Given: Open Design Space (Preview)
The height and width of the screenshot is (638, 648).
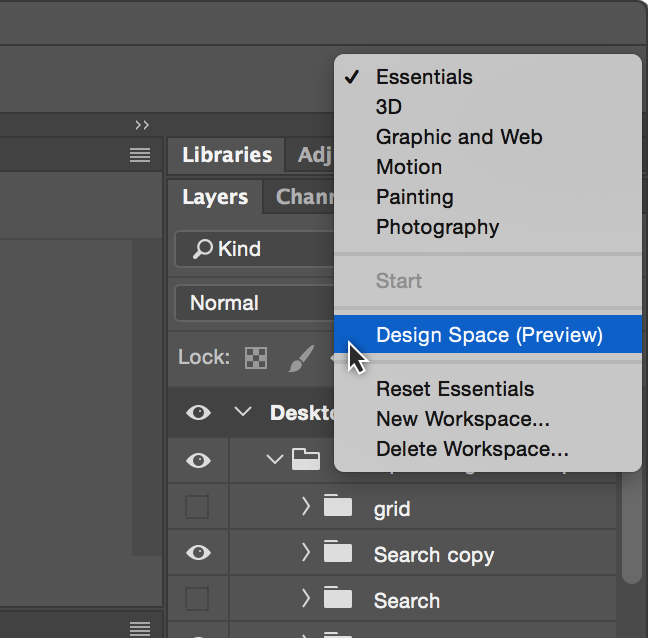Looking at the screenshot, I should coord(488,334).
